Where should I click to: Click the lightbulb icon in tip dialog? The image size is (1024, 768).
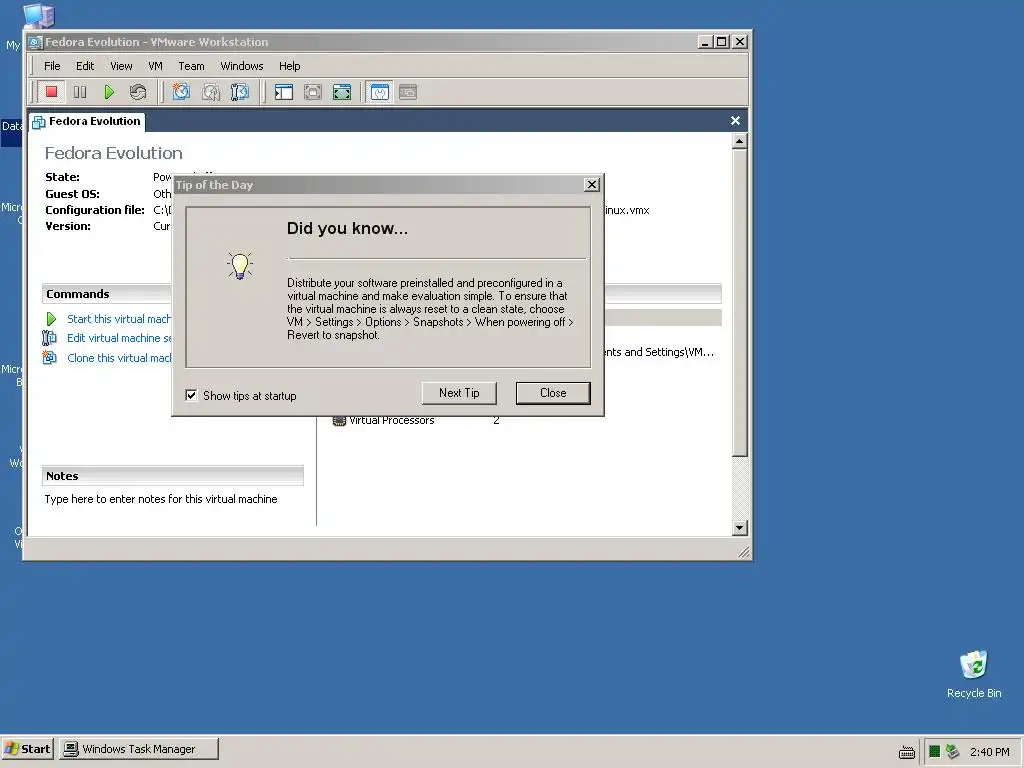240,266
